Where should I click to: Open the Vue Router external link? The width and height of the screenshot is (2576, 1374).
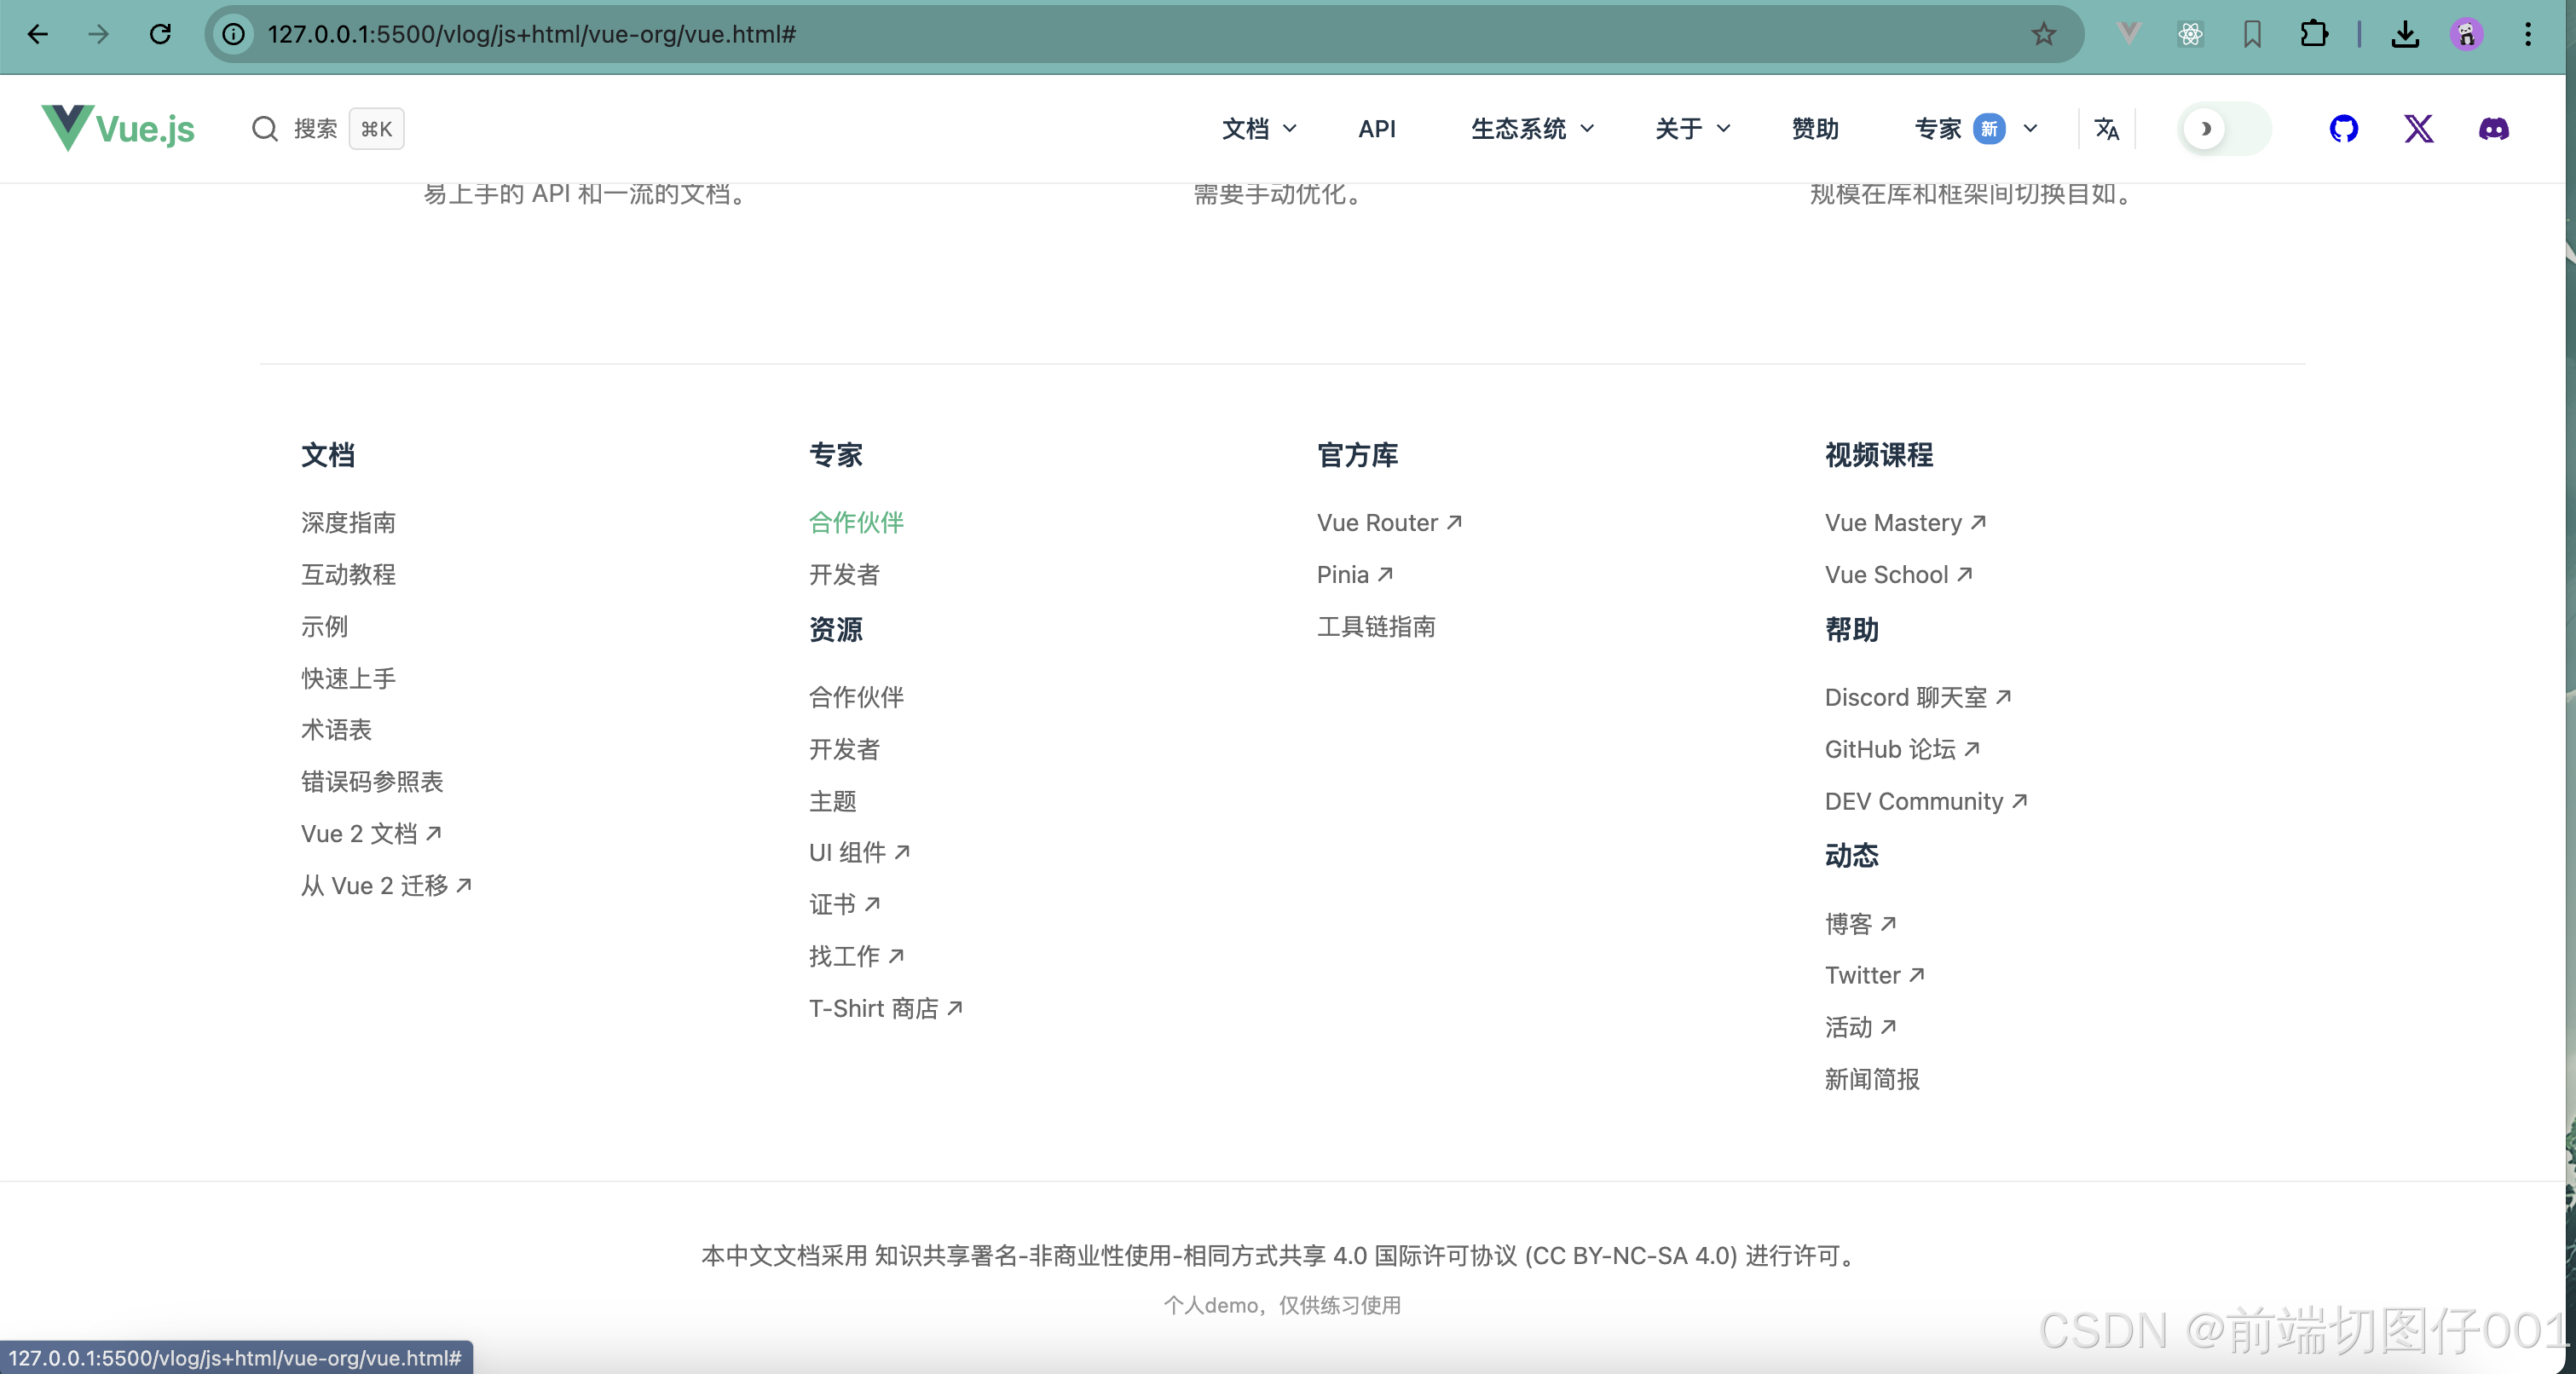point(1388,522)
